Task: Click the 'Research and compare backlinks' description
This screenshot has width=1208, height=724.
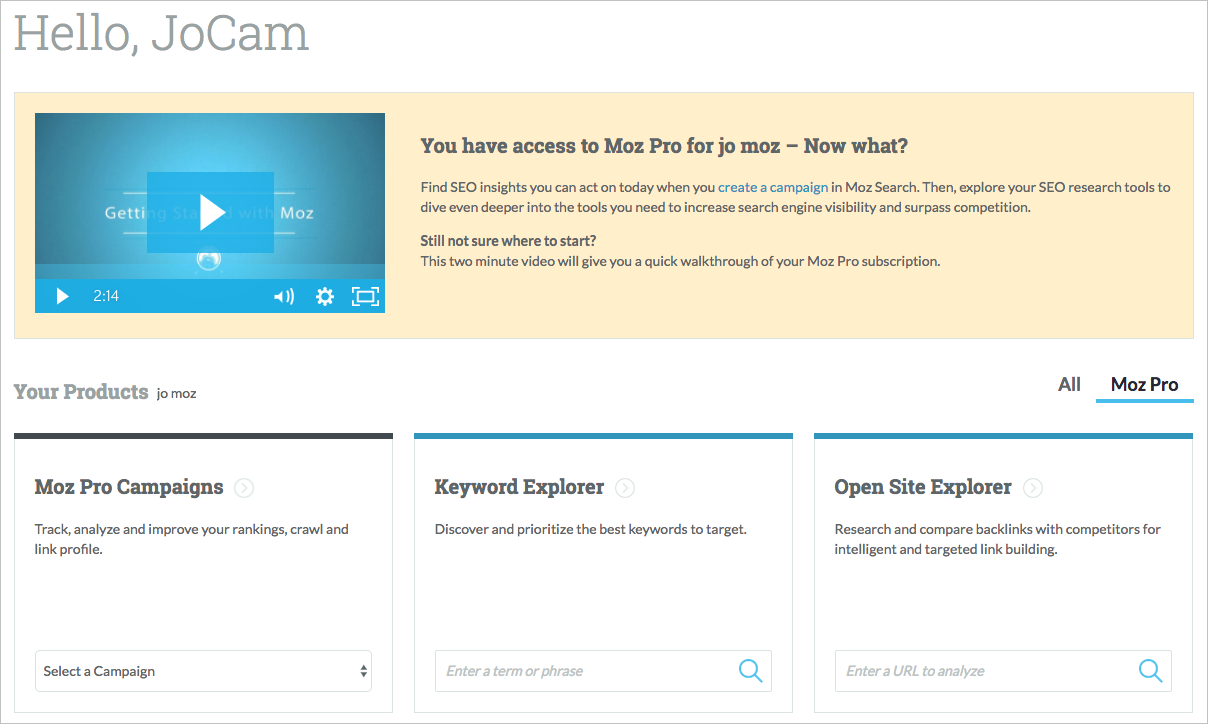Action: (x=998, y=539)
